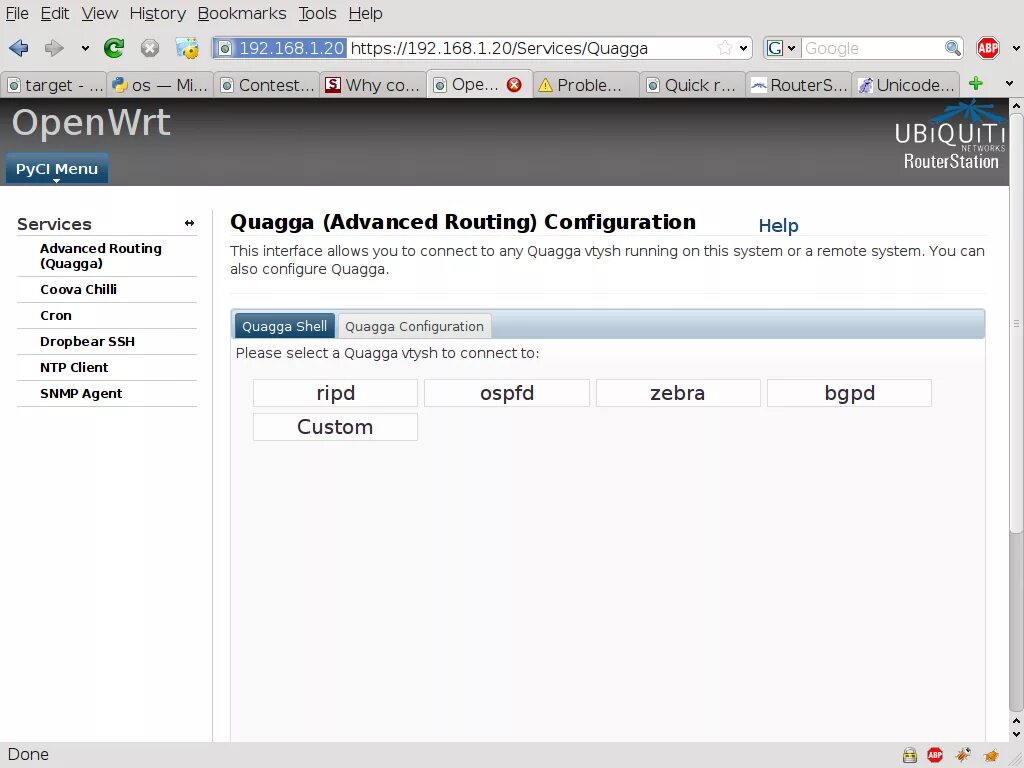
Task: Open the back/forward history dropdown arrow
Action: coord(85,48)
